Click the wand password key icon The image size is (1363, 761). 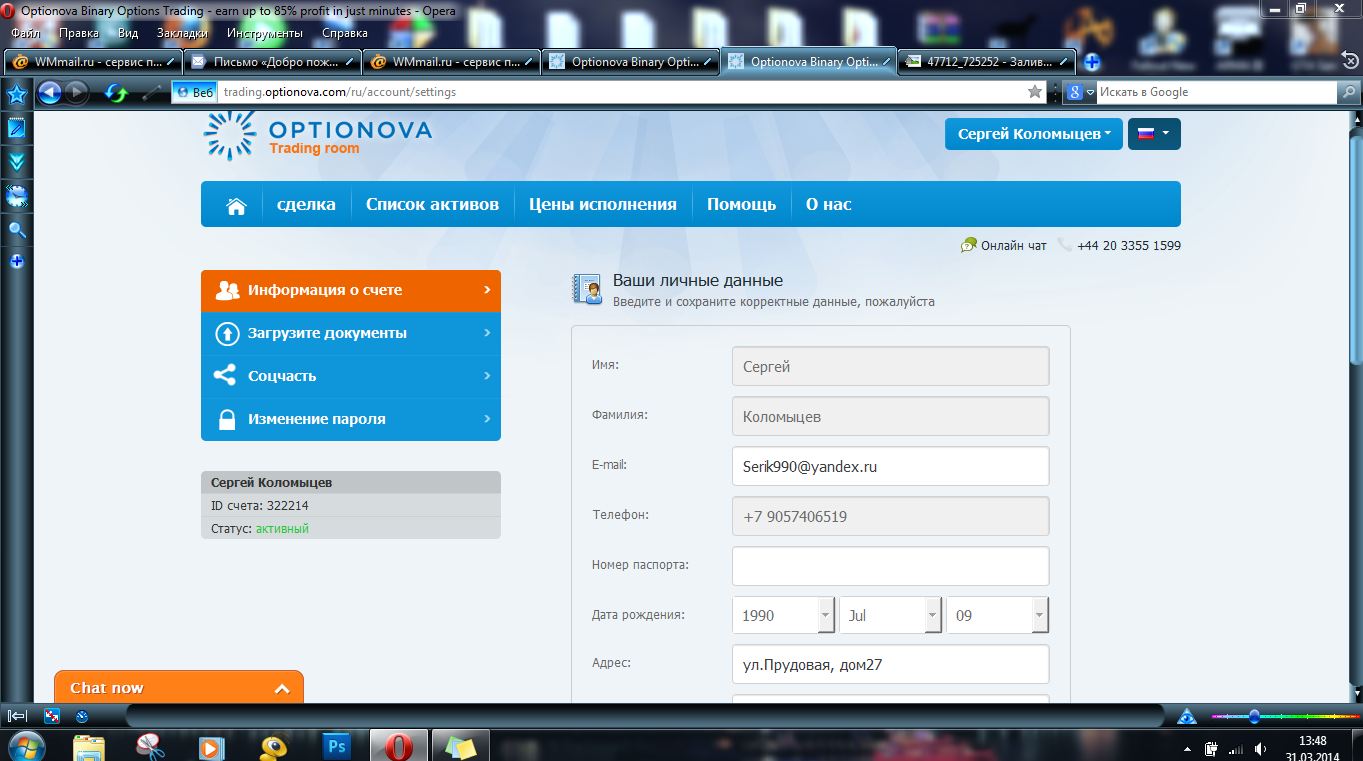tap(152, 93)
